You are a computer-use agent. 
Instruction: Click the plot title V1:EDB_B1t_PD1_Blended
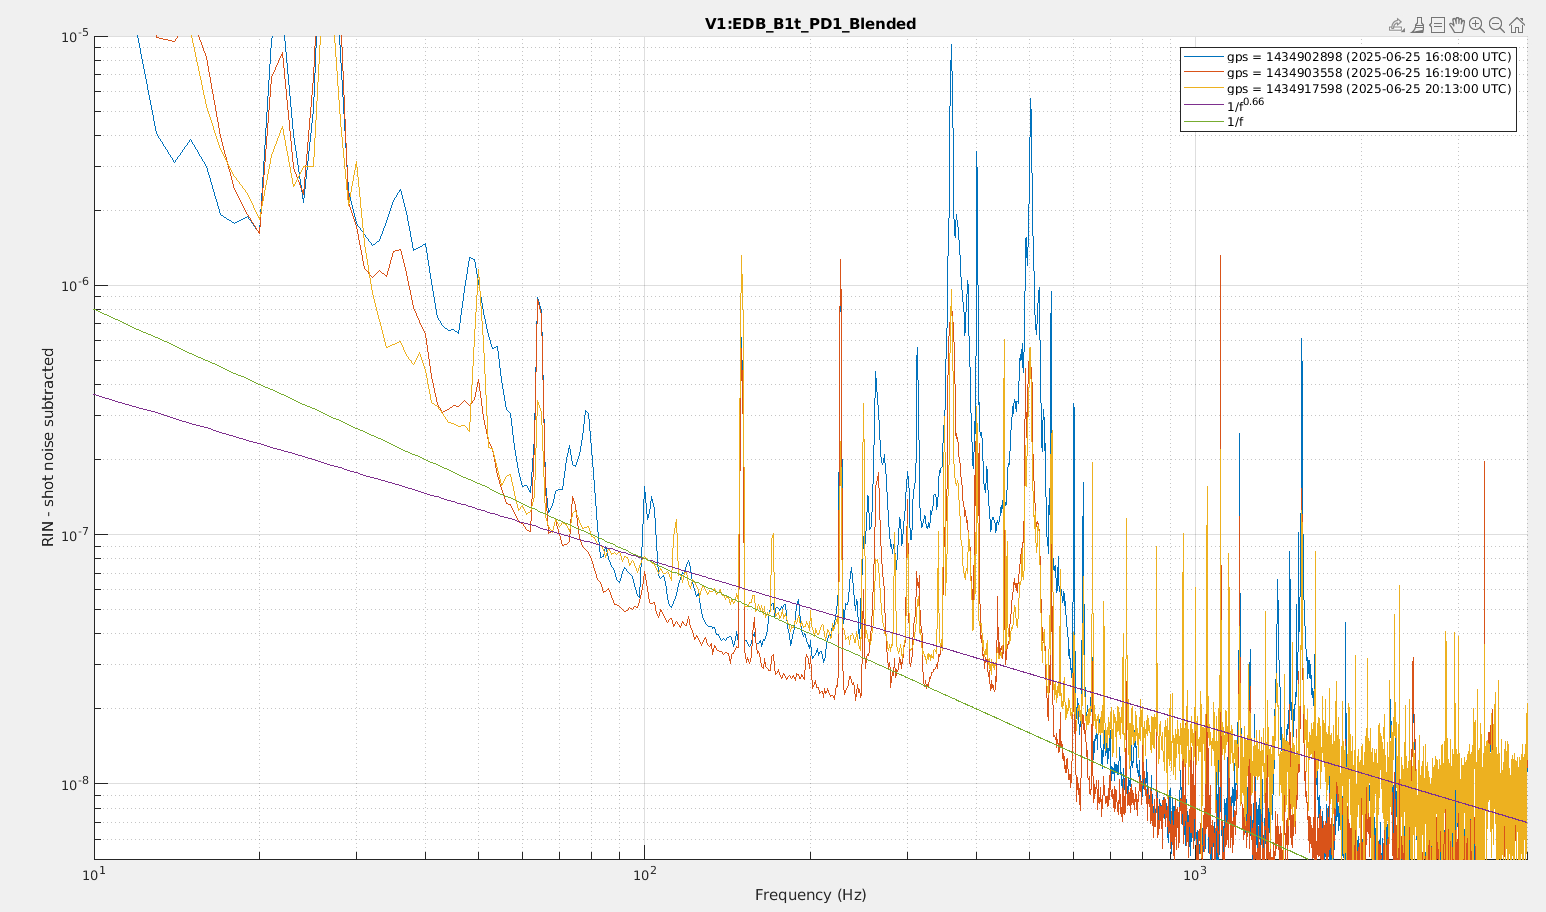point(810,24)
